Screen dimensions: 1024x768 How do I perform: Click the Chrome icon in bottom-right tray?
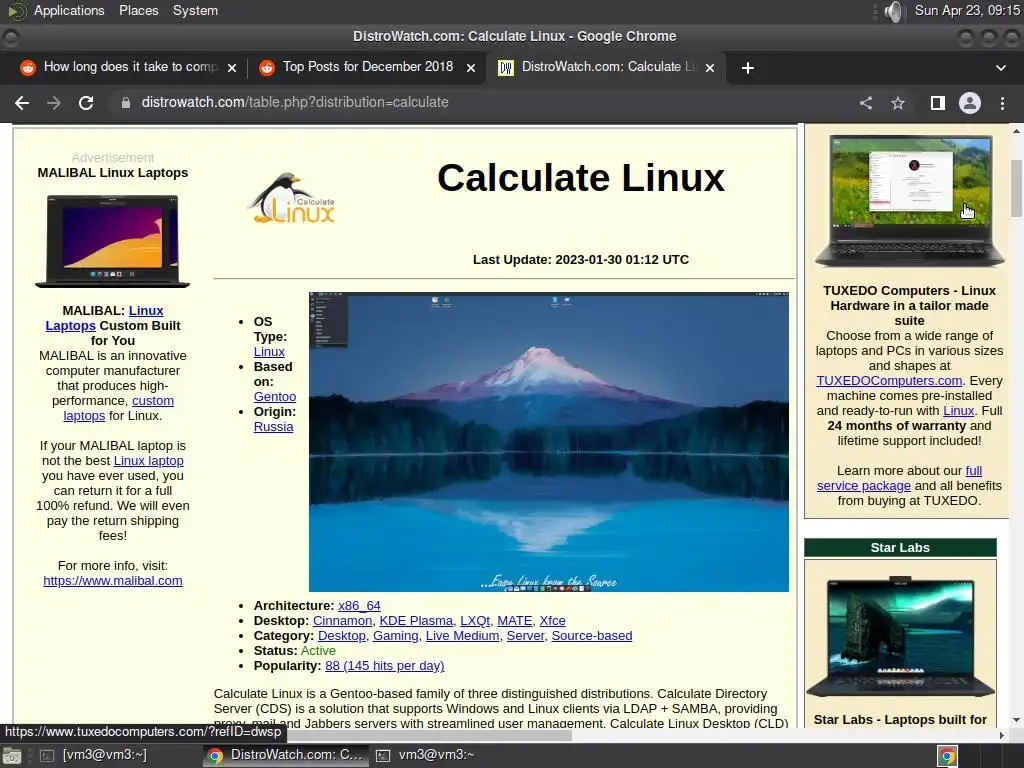(947, 756)
